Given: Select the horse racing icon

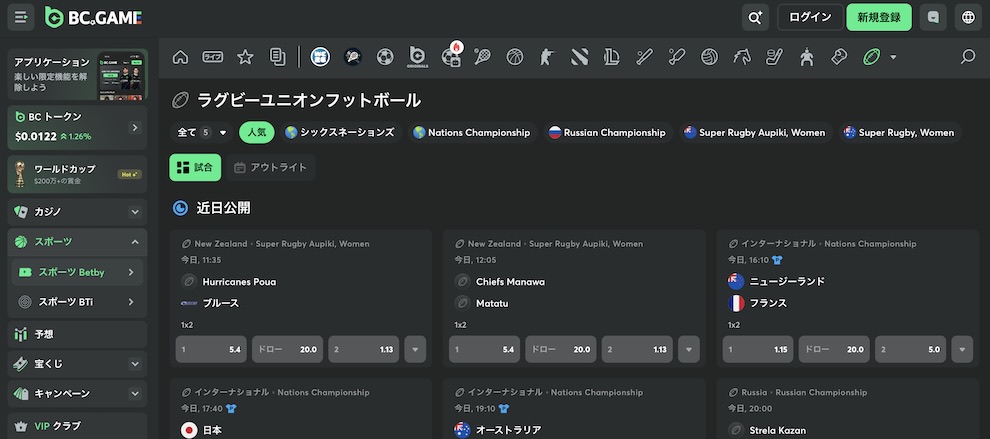Looking at the screenshot, I should tap(742, 57).
